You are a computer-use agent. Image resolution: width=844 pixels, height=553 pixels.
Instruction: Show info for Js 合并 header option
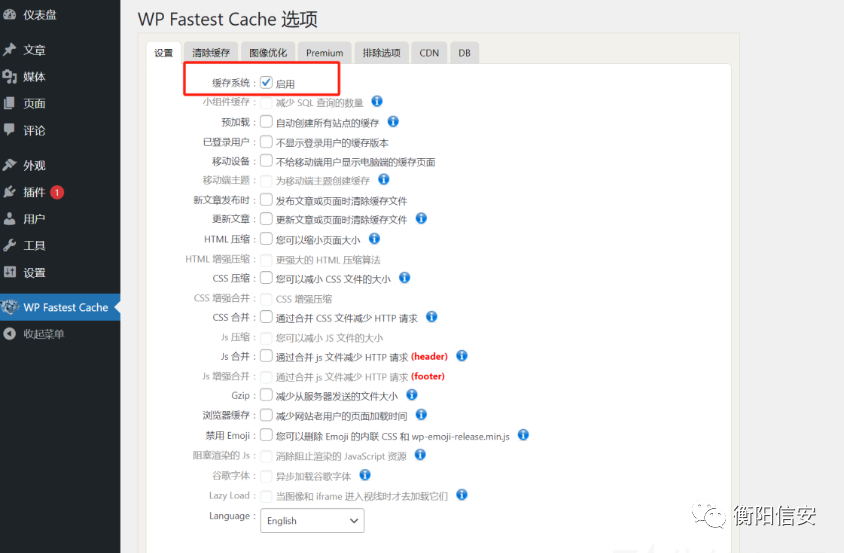(x=461, y=356)
